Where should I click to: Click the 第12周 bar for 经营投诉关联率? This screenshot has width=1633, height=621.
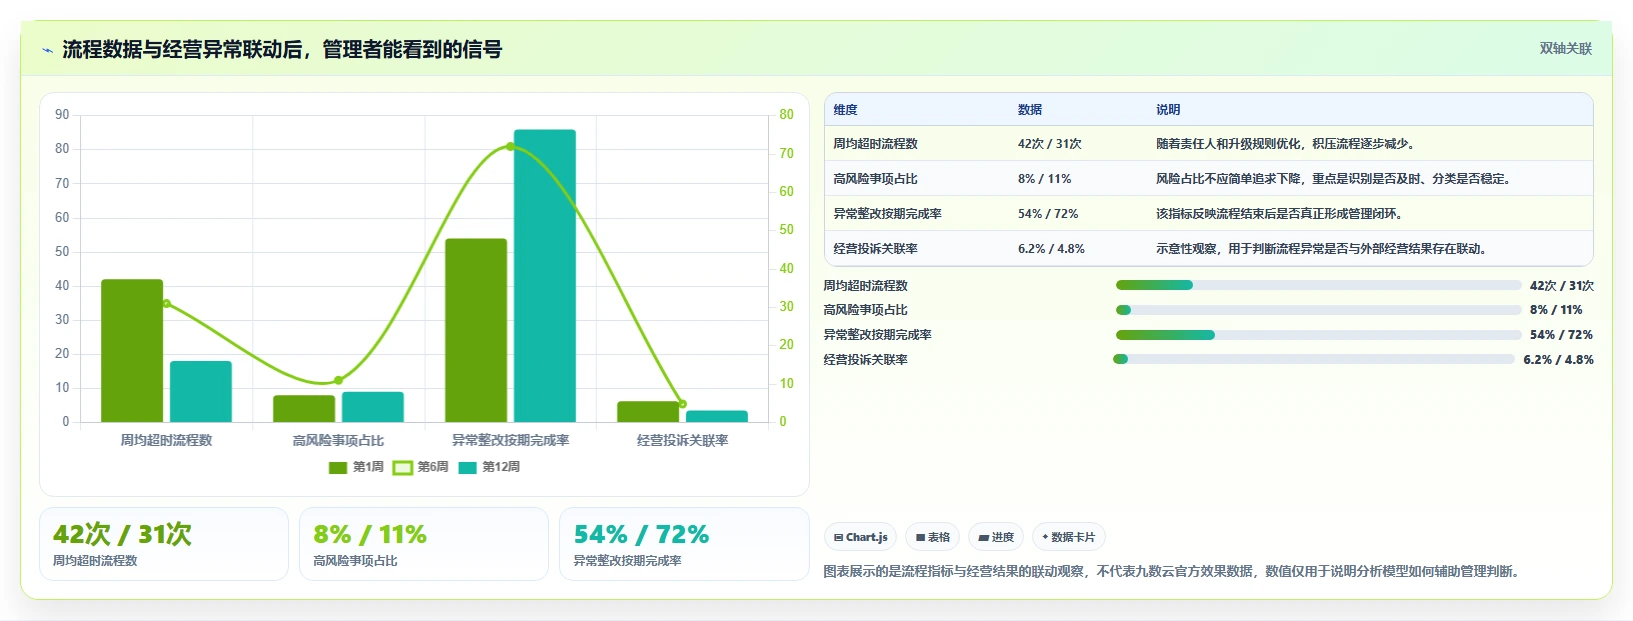[717, 416]
